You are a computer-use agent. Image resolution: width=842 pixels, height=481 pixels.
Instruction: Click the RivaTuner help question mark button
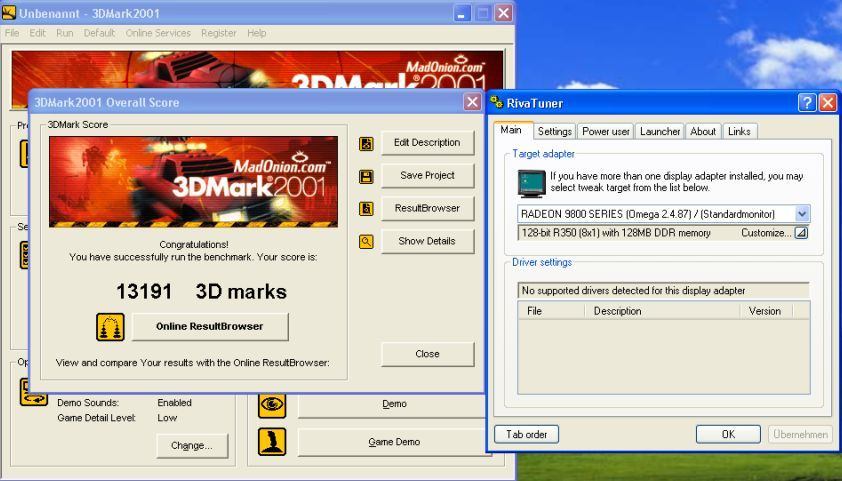pyautogui.click(x=807, y=103)
